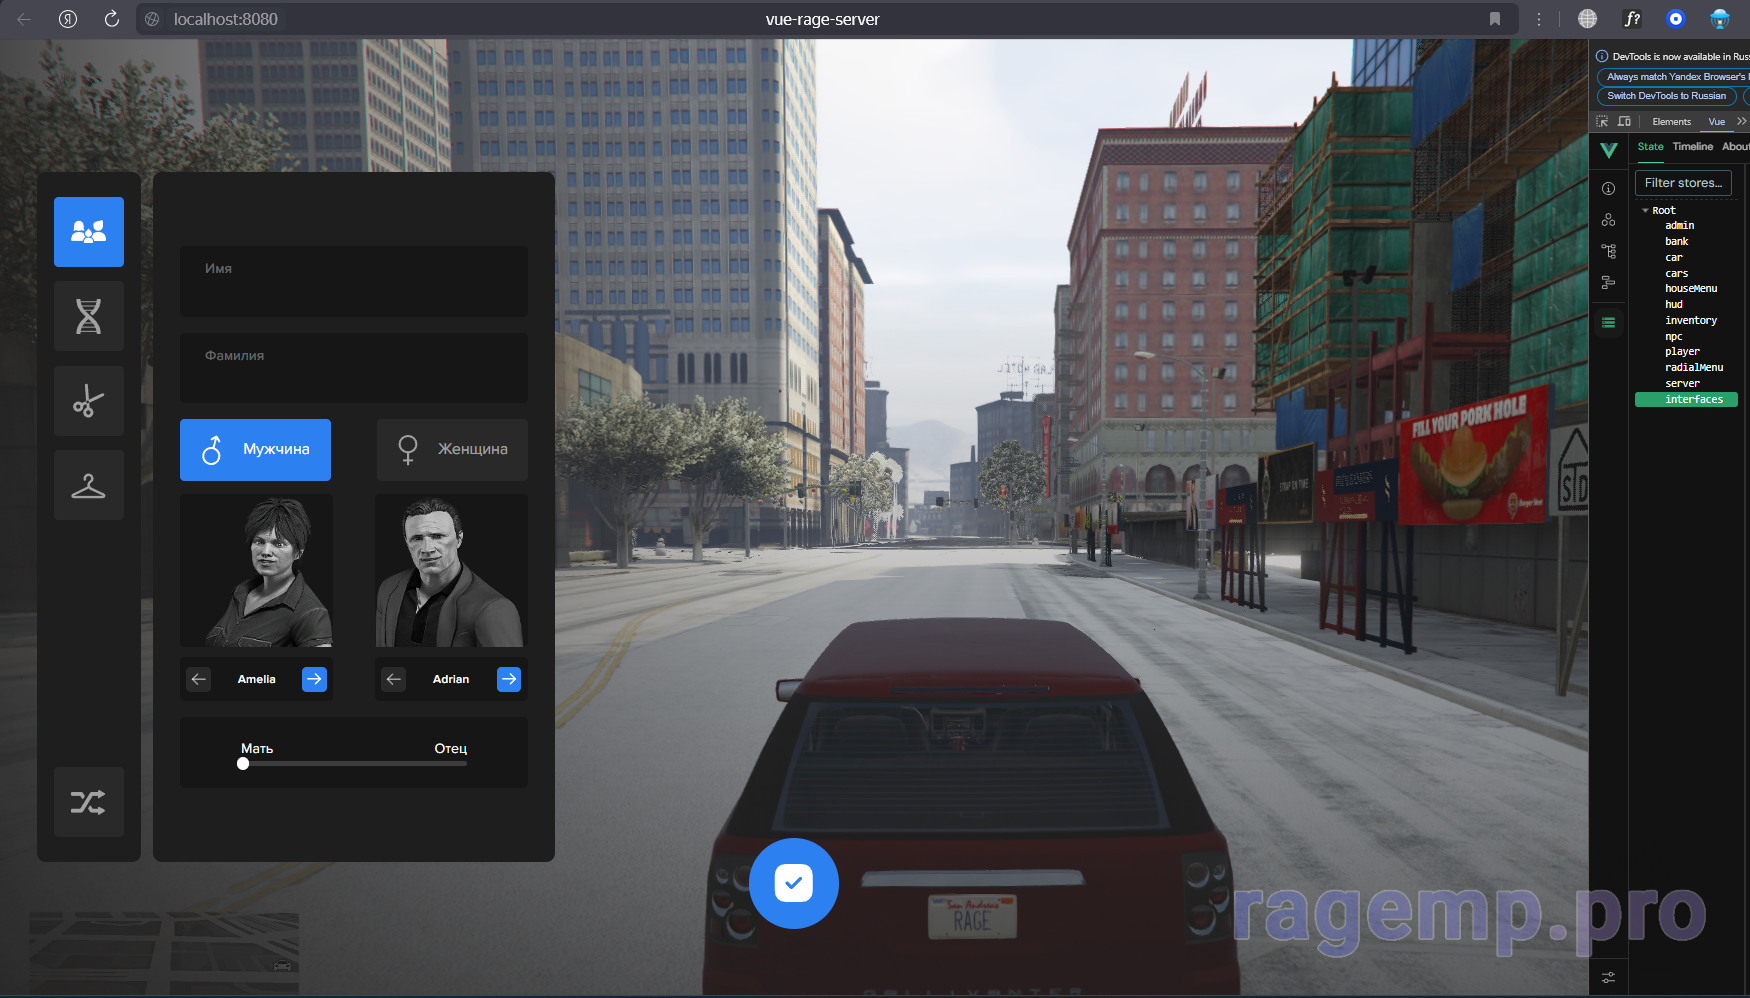Open the DNA genetics tab

89,316
